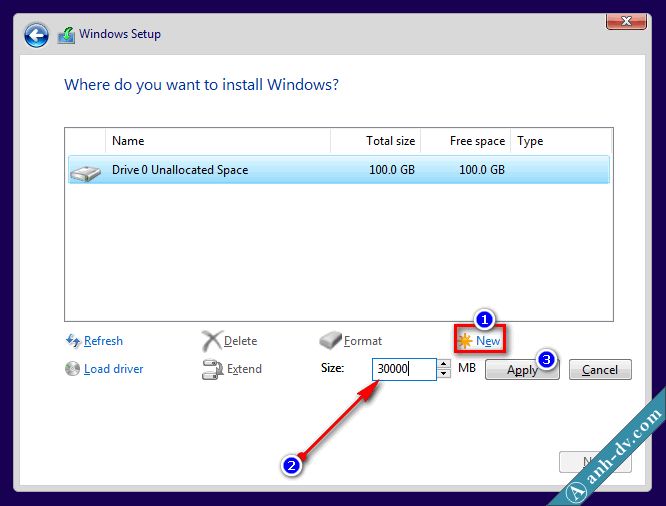Click the drive icon for Drive 0
This screenshot has height=506, width=666.
(85, 173)
